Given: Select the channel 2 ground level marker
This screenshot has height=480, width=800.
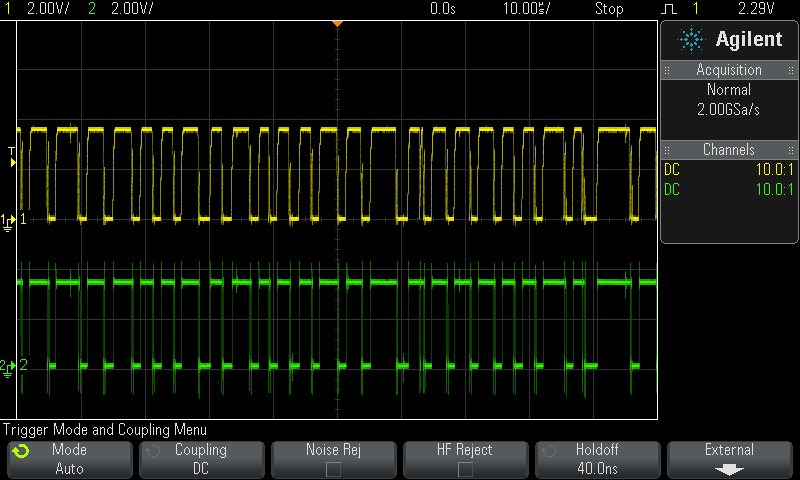Looking at the screenshot, I should 9,366.
